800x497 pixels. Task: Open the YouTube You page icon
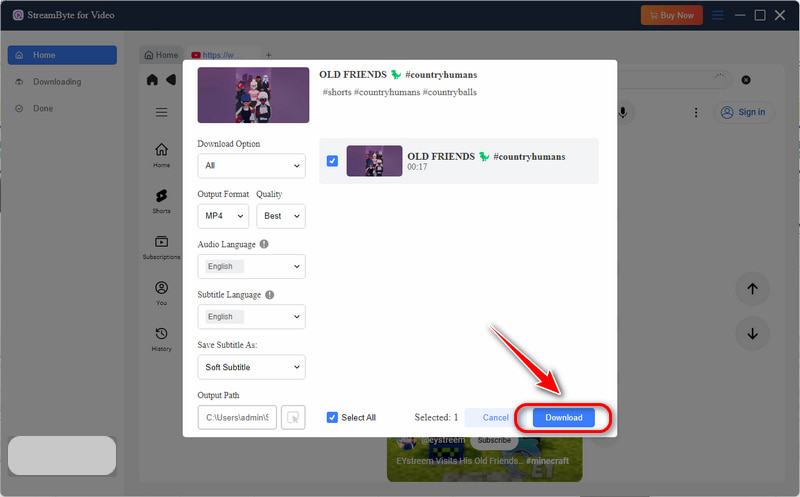pyautogui.click(x=161, y=293)
